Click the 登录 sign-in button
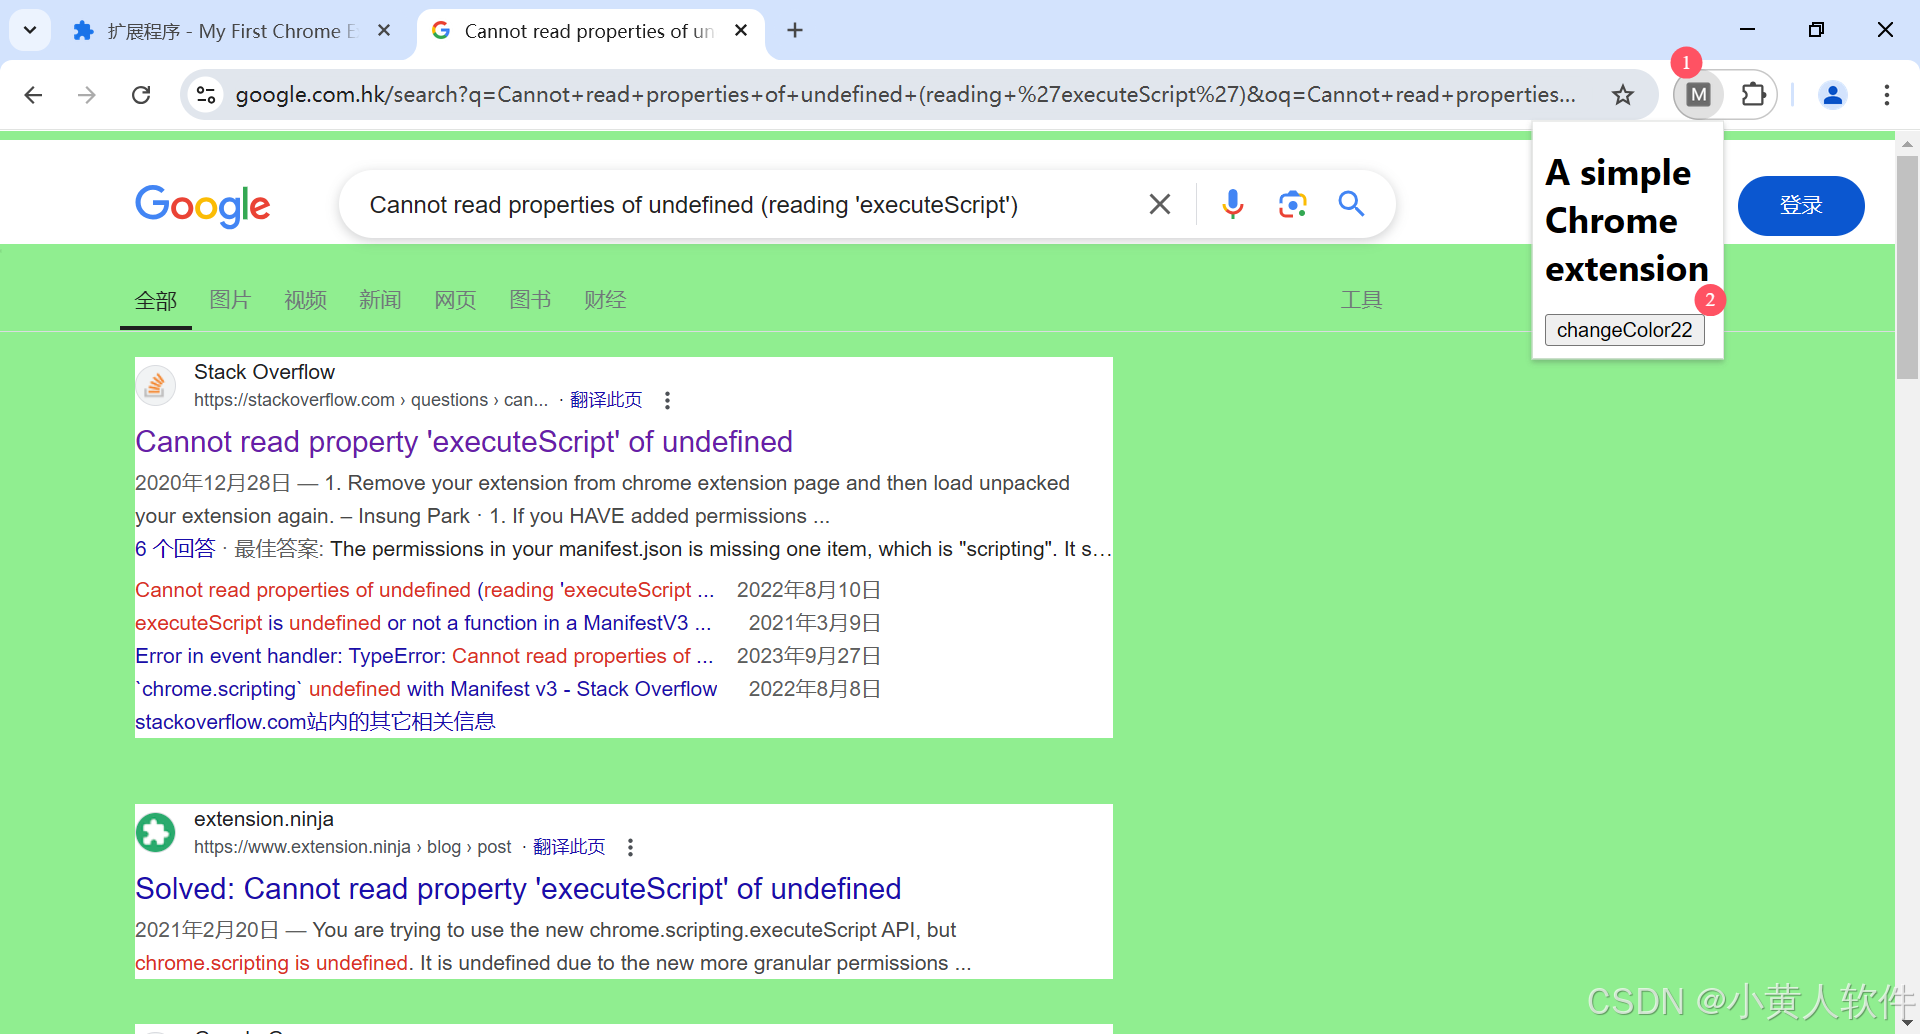 pos(1801,206)
